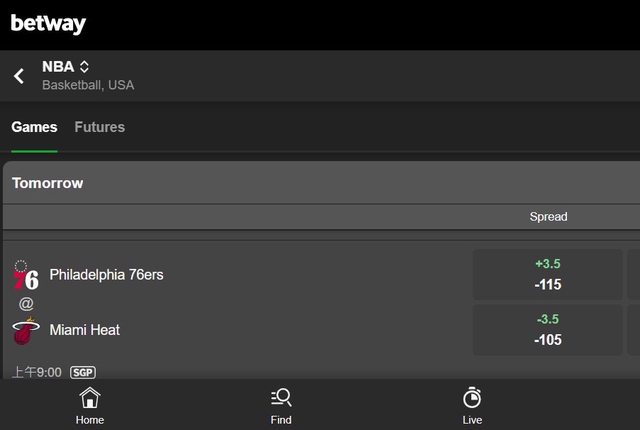Click the Spread column header

click(x=548, y=216)
